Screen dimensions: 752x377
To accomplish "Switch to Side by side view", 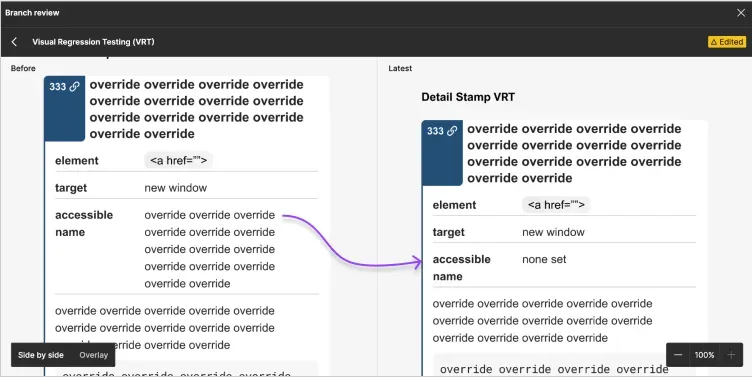I will 41,355.
